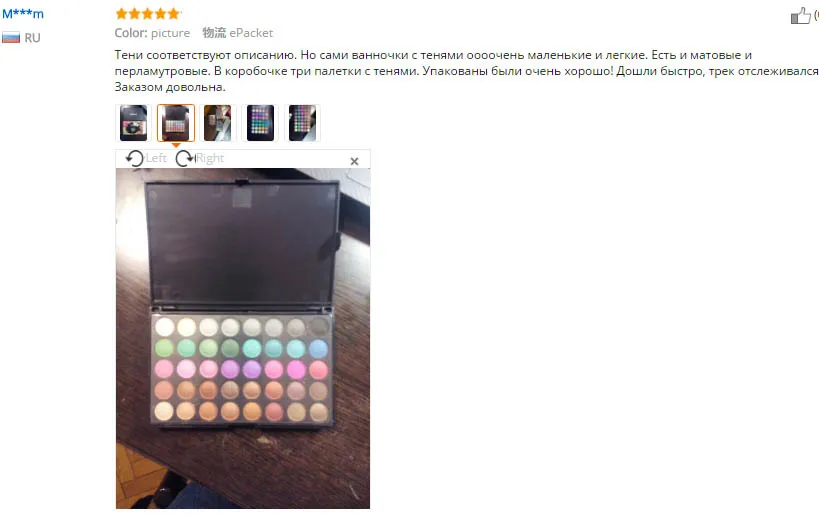The width and height of the screenshot is (819, 520).
Task: Rotate the photo right using the clockwise arrow
Action: [x=184, y=158]
